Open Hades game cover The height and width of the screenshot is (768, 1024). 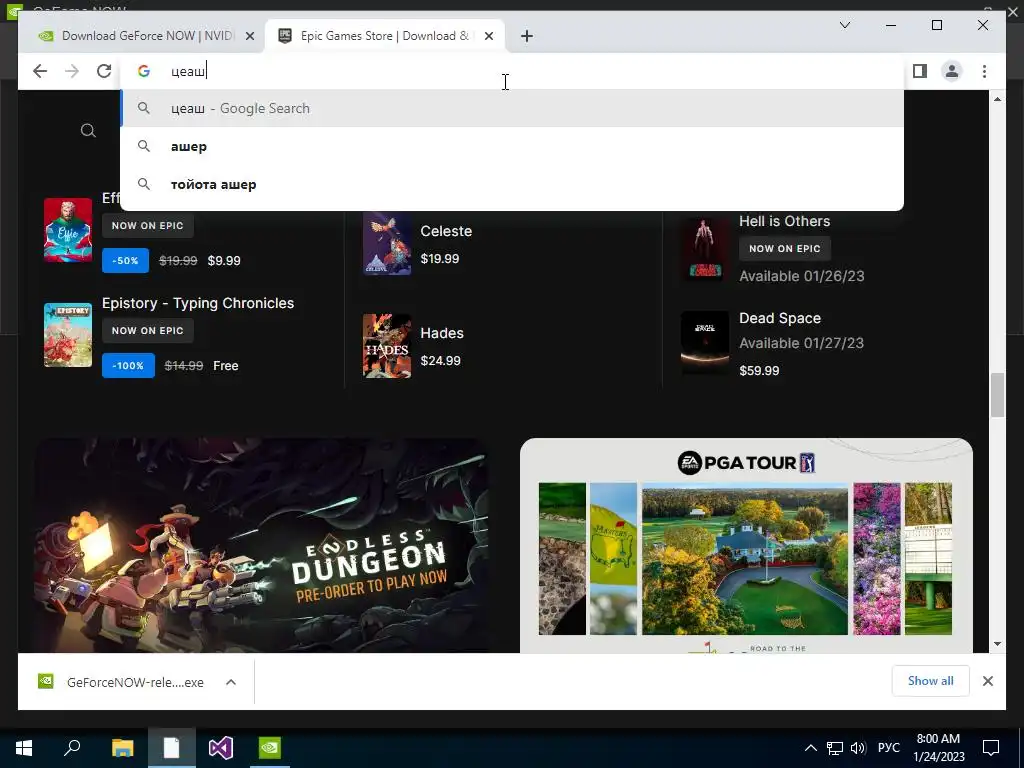click(387, 345)
